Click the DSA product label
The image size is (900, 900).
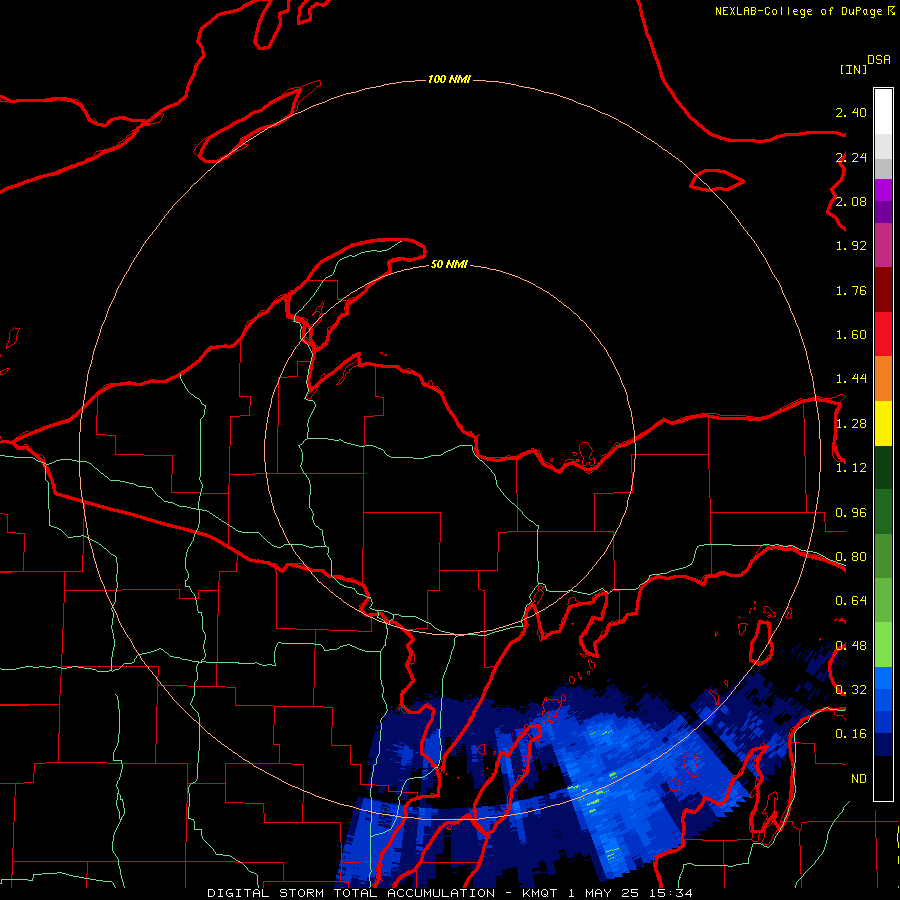(879, 60)
